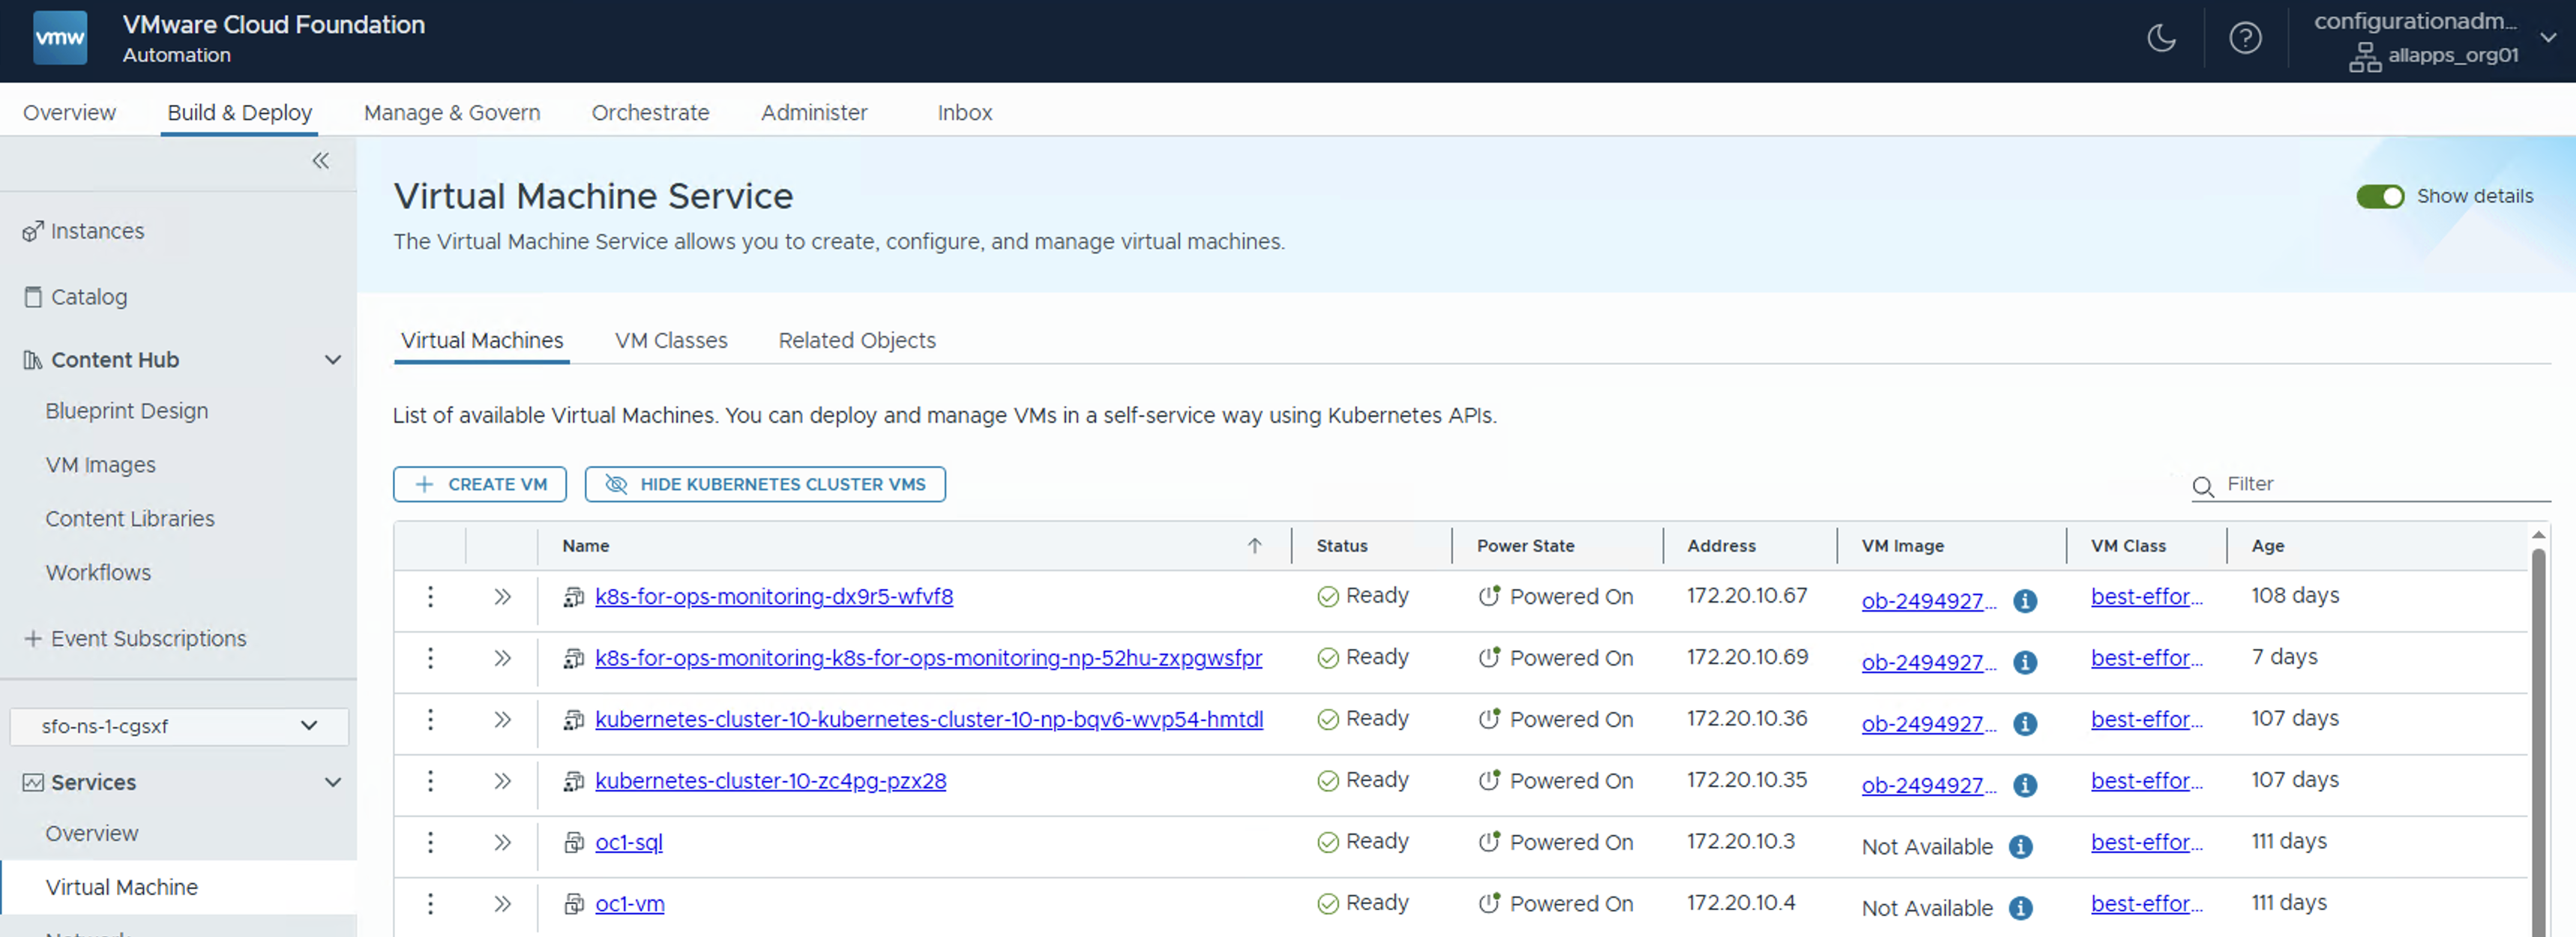Click info icon next to oc1-sql VM image
The width and height of the screenshot is (2576, 937).
2020,847
